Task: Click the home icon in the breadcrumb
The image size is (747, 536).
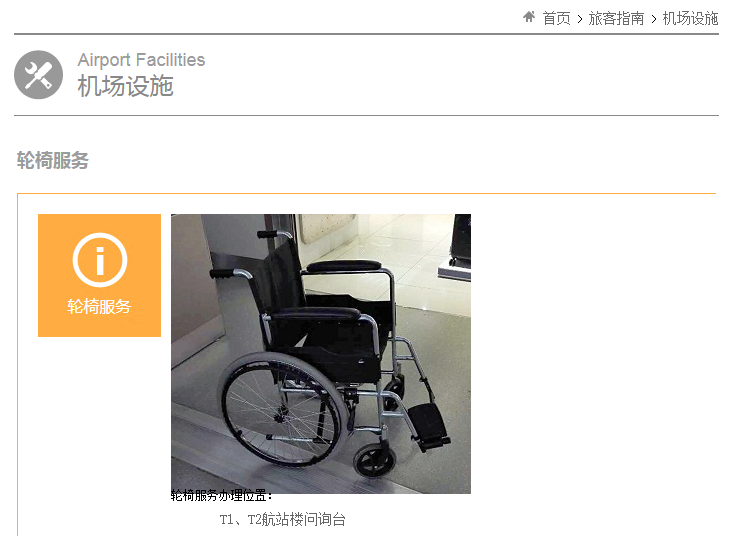Action: 529,17
